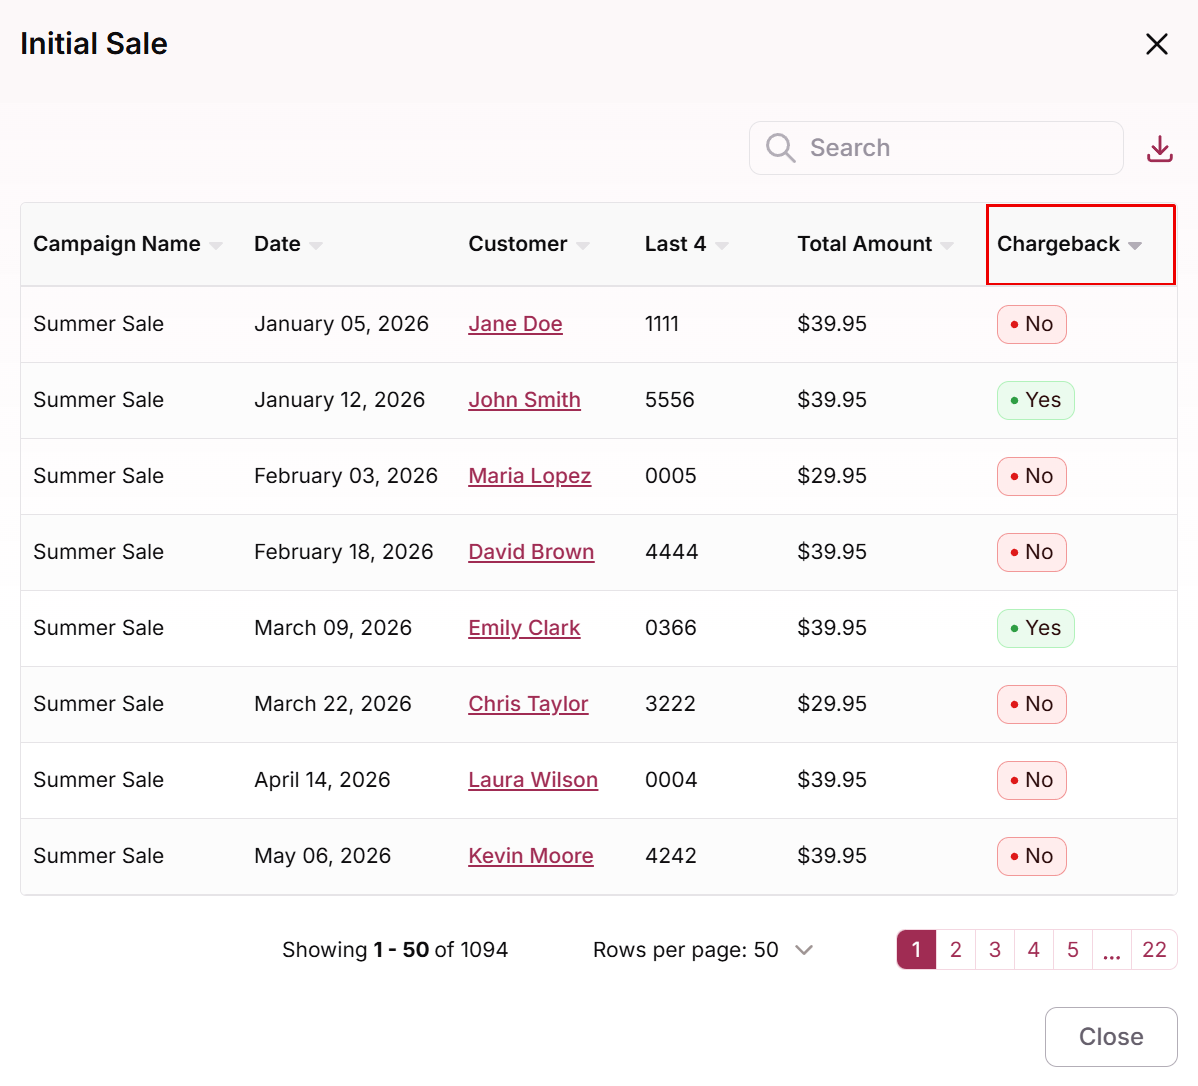The image size is (1198, 1086).
Task: Click card number 4242
Action: 670,856
